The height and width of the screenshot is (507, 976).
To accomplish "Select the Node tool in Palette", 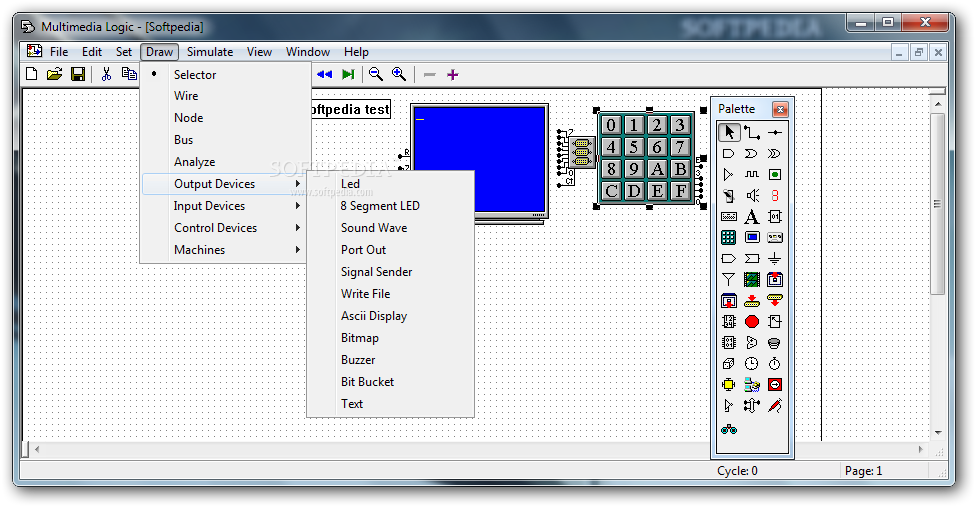I will pos(775,133).
